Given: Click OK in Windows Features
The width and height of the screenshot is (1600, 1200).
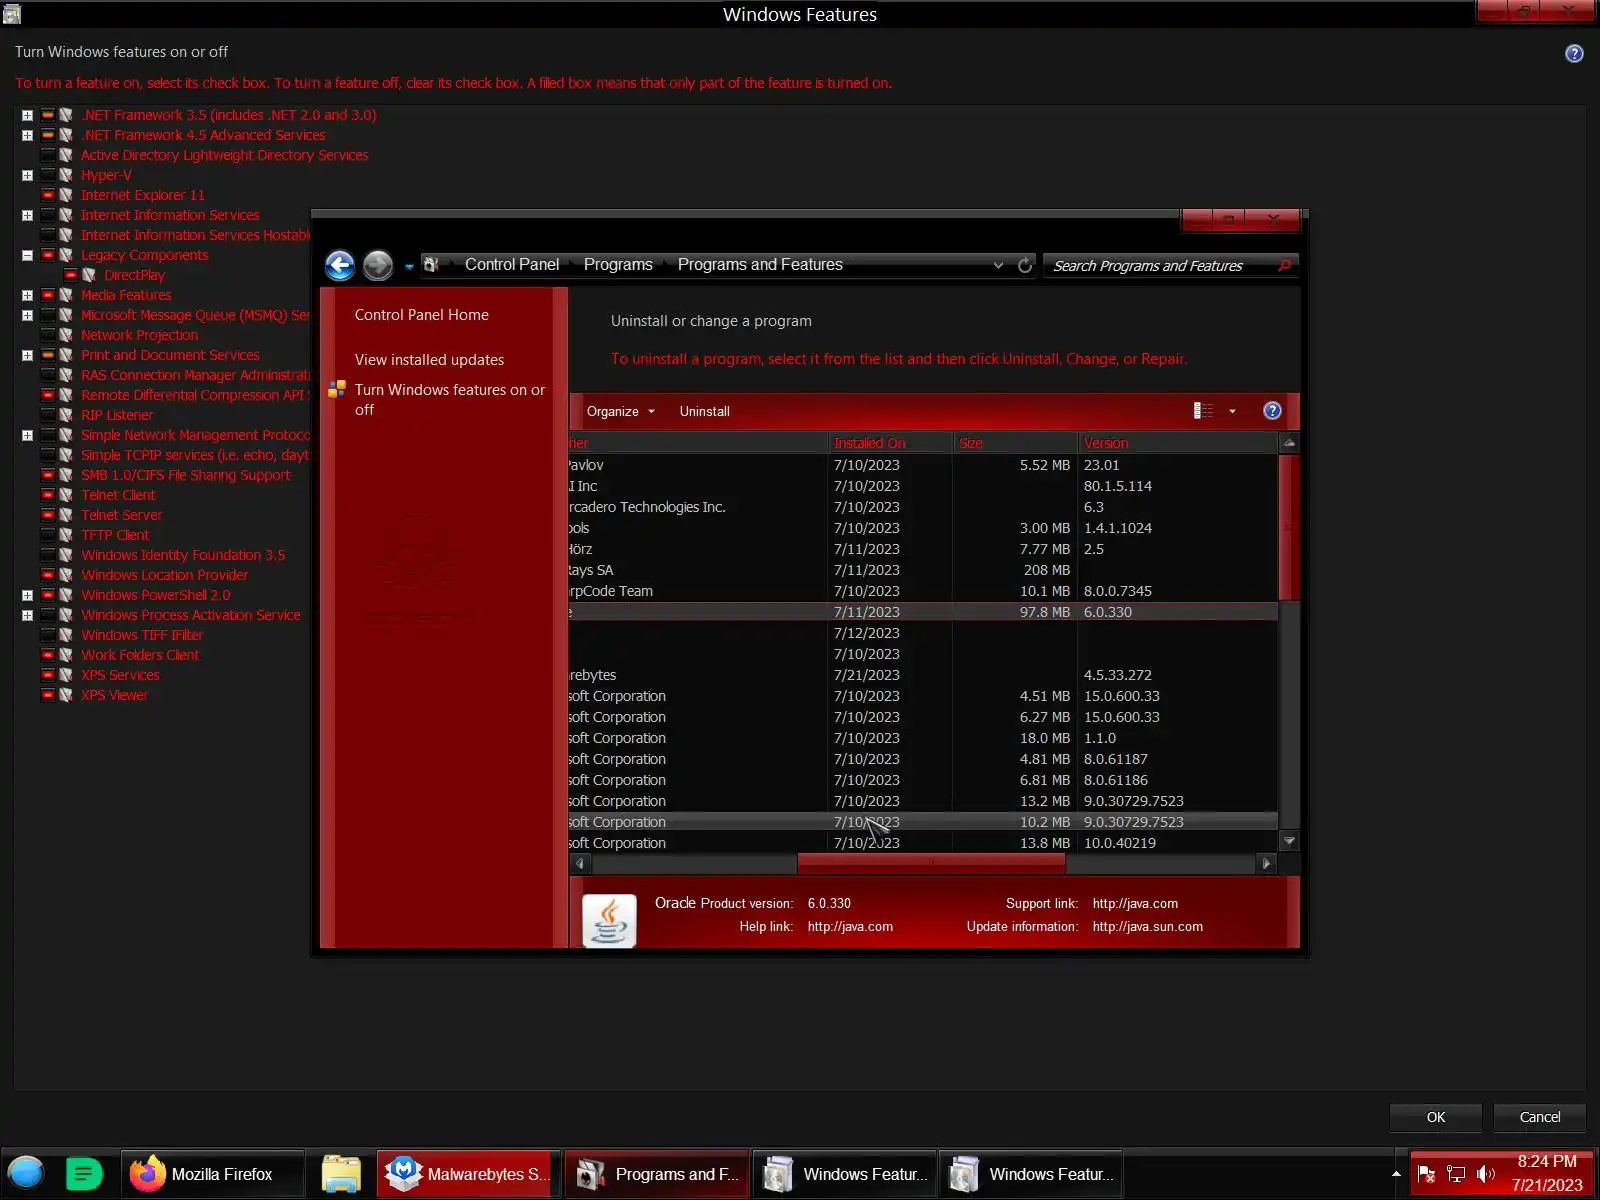Looking at the screenshot, I should pyautogui.click(x=1435, y=1117).
